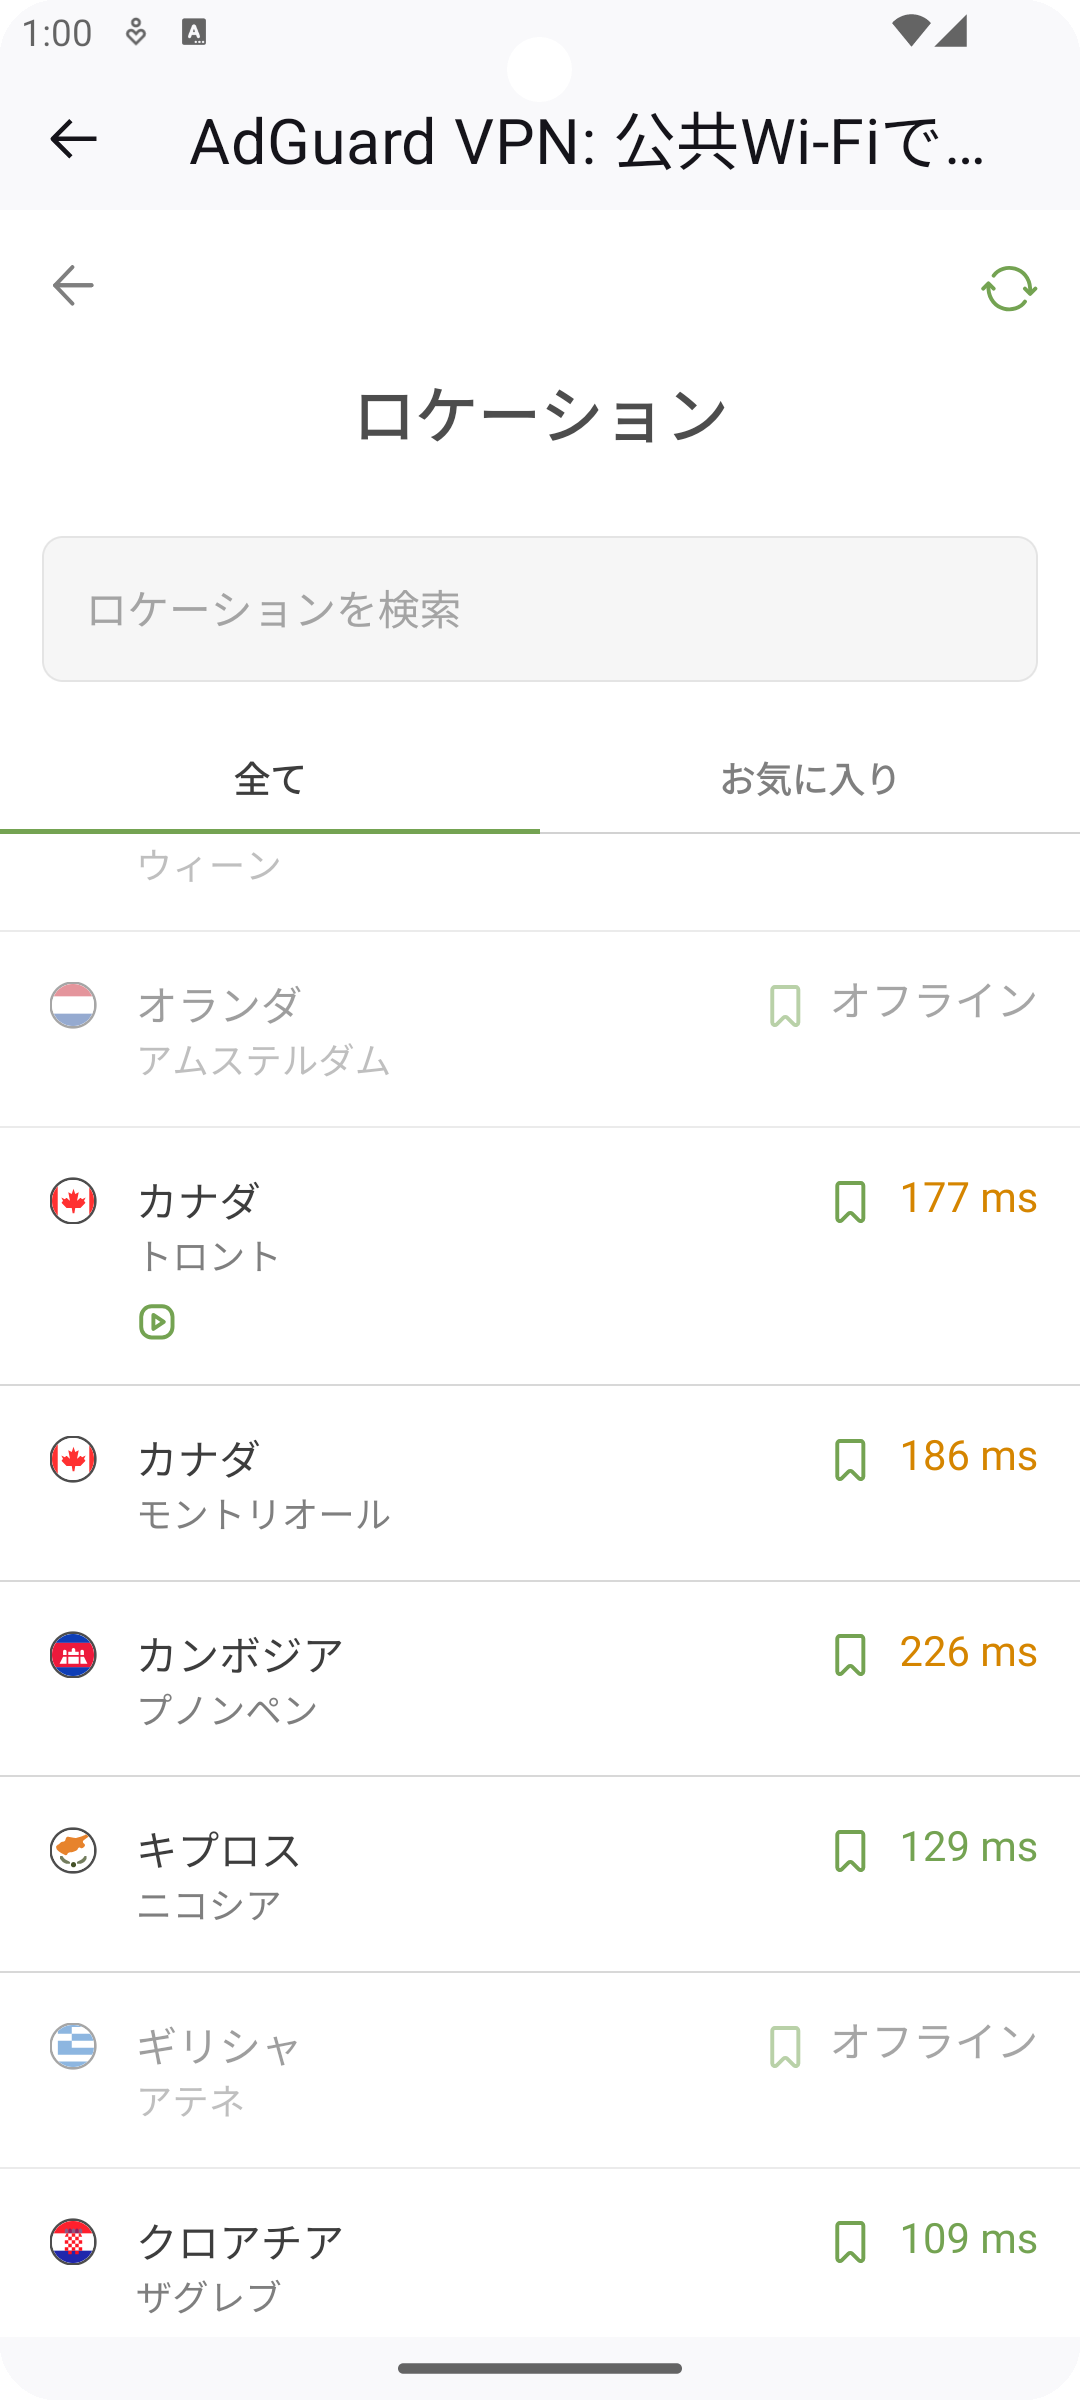Toggle bookmark on offline オランダ entry
Viewport: 1080px width, 2400px height.
[785, 1006]
